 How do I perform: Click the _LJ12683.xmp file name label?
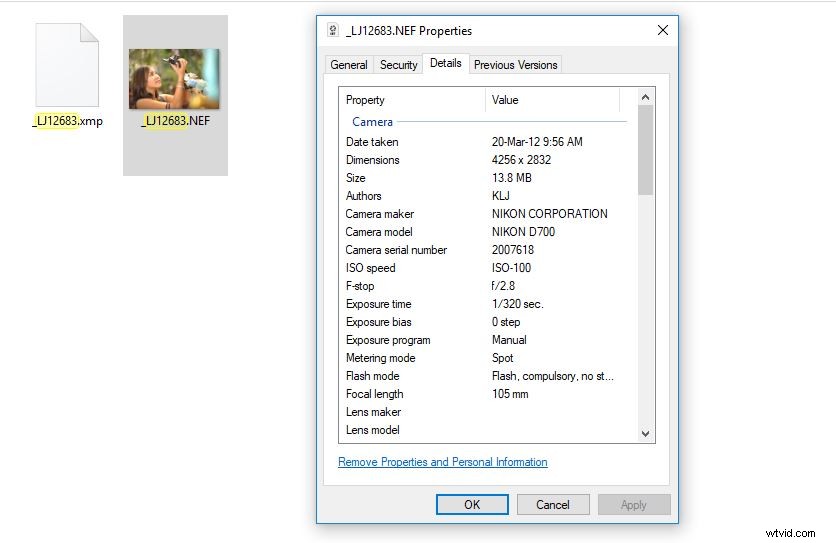(68, 121)
